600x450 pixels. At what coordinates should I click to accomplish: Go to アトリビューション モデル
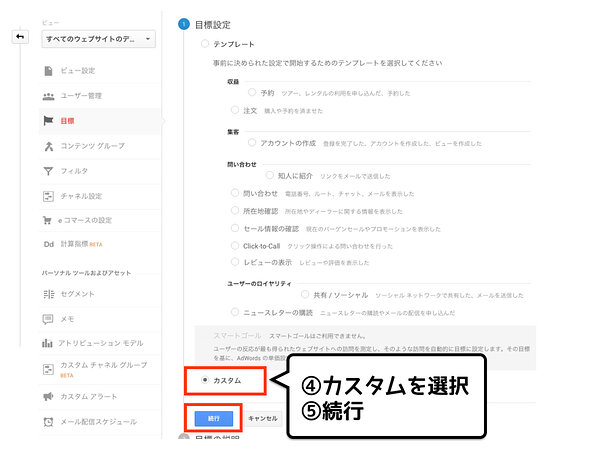click(x=100, y=343)
